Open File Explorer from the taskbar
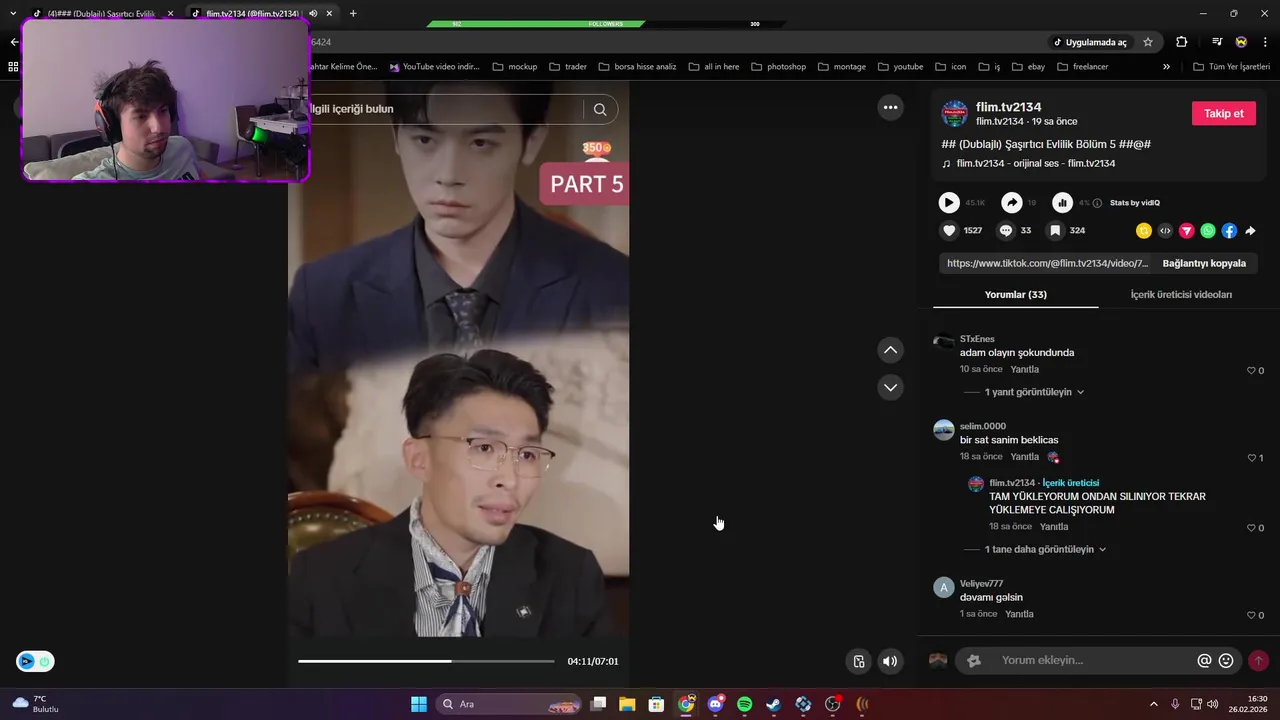Screen dimensions: 1280x720 [x=627, y=704]
